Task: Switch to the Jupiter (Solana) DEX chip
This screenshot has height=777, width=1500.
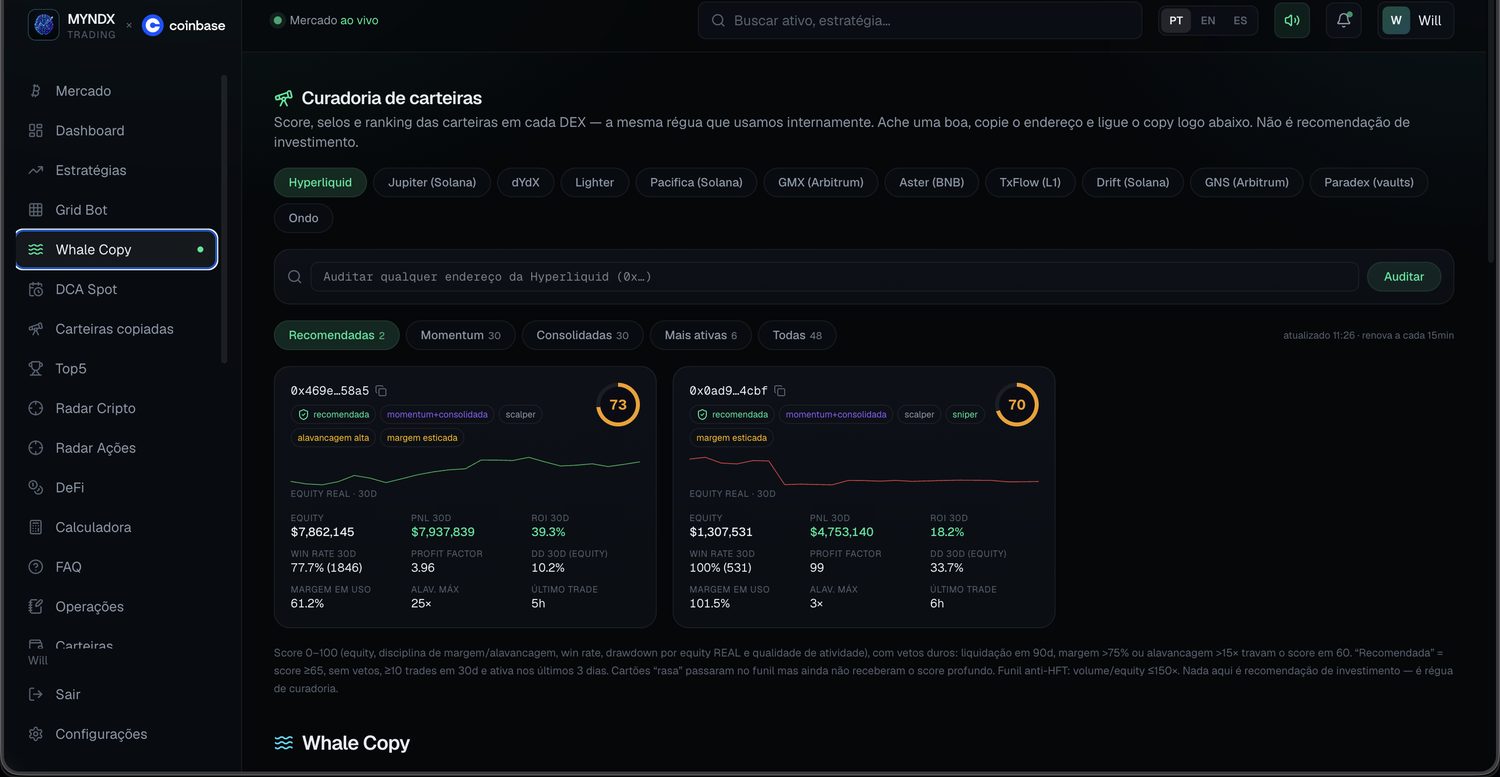Action: pos(432,182)
